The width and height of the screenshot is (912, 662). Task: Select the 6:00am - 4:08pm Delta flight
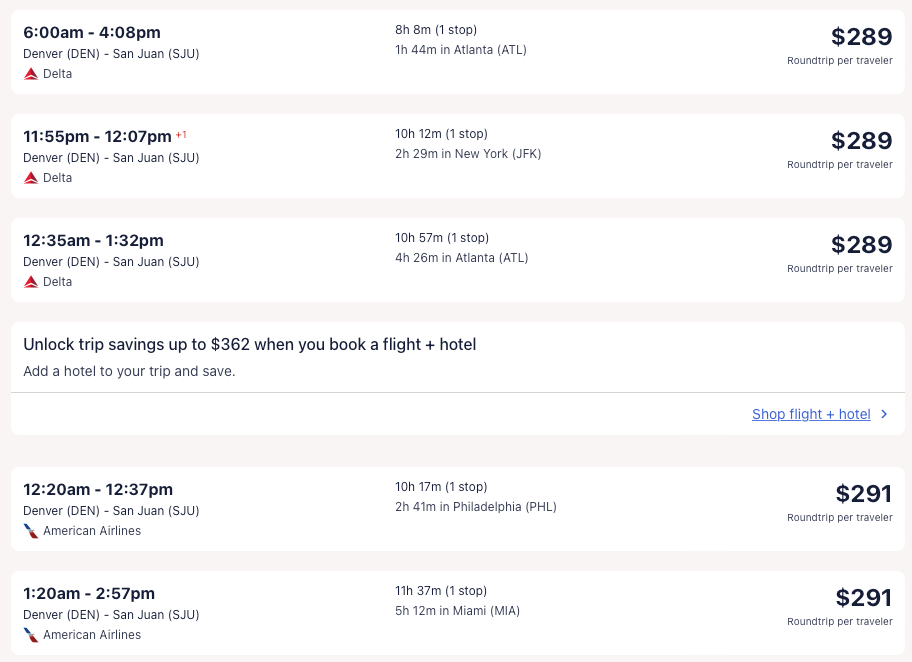pyautogui.click(x=92, y=33)
